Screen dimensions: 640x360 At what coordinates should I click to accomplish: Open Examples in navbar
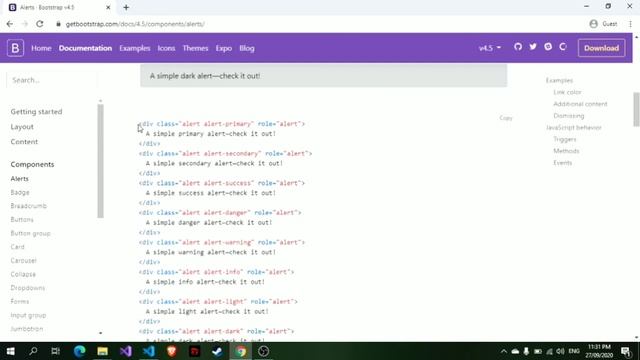[135, 48]
